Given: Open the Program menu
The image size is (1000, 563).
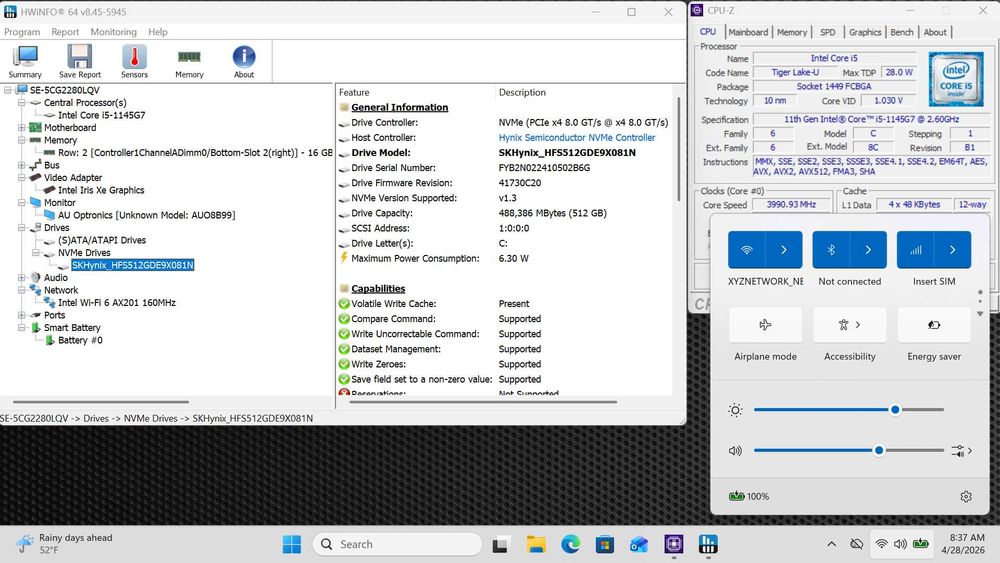Looking at the screenshot, I should pyautogui.click(x=22, y=32).
